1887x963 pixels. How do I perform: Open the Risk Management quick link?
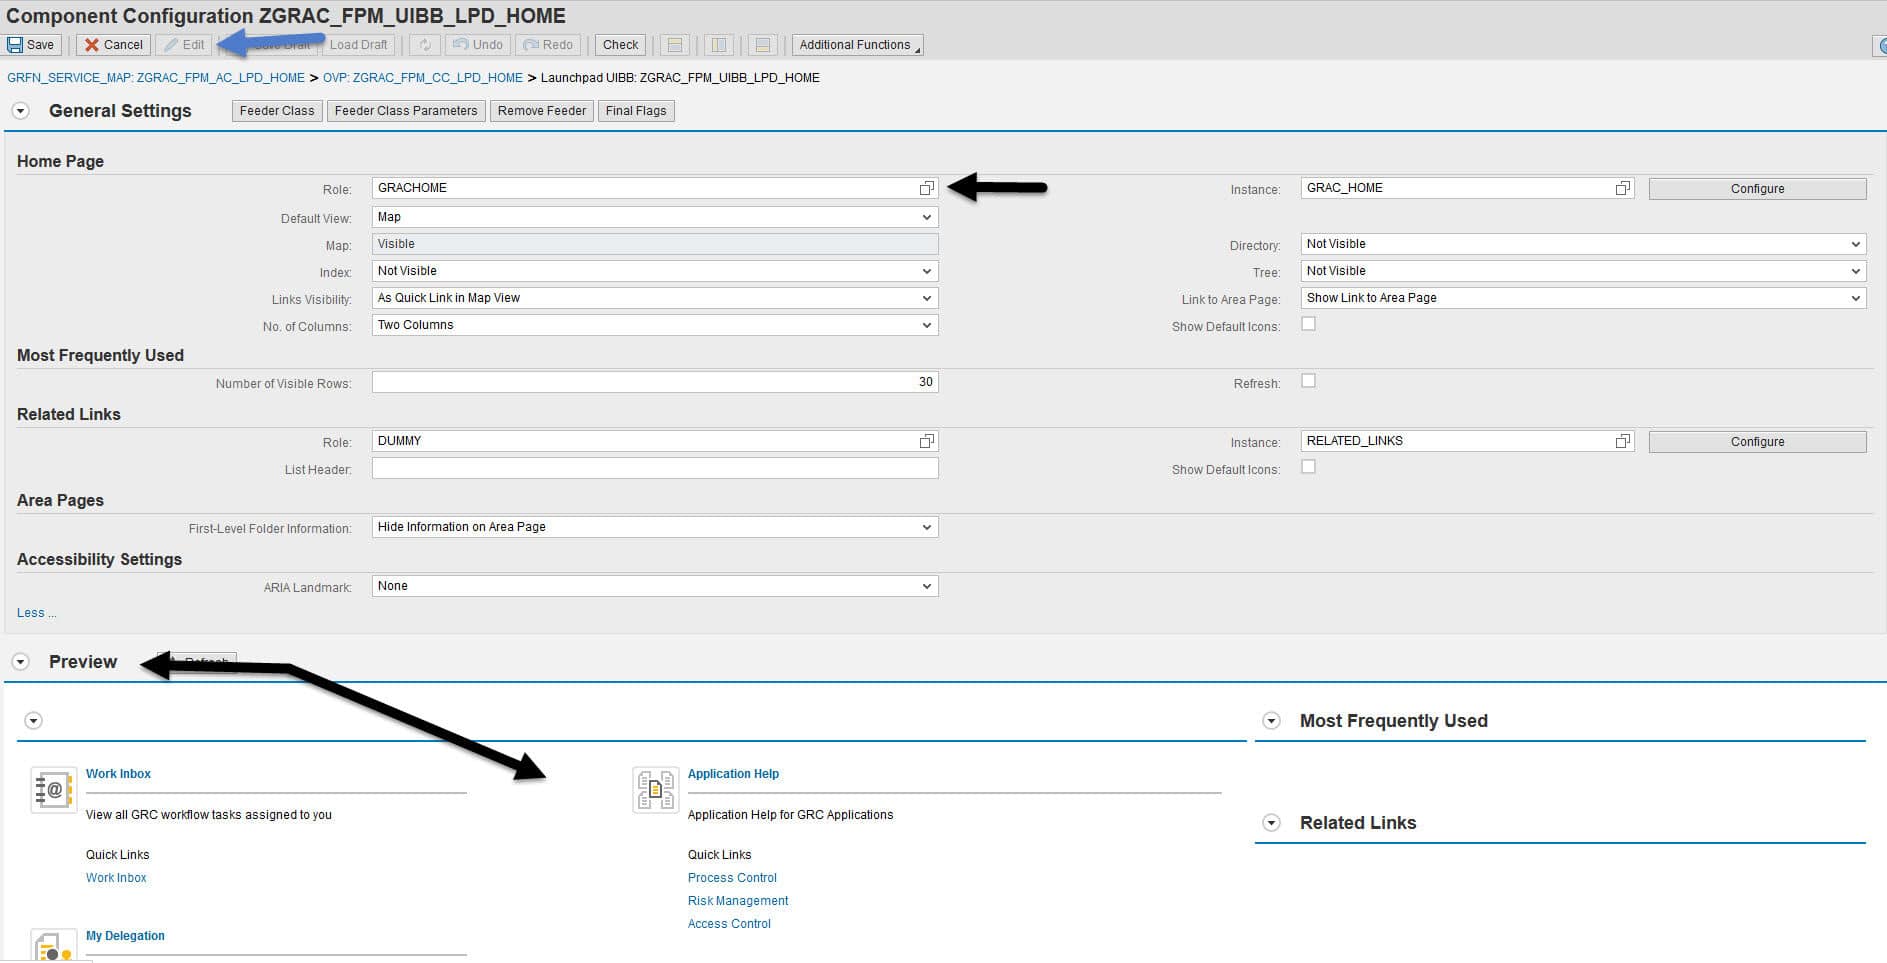tap(737, 901)
